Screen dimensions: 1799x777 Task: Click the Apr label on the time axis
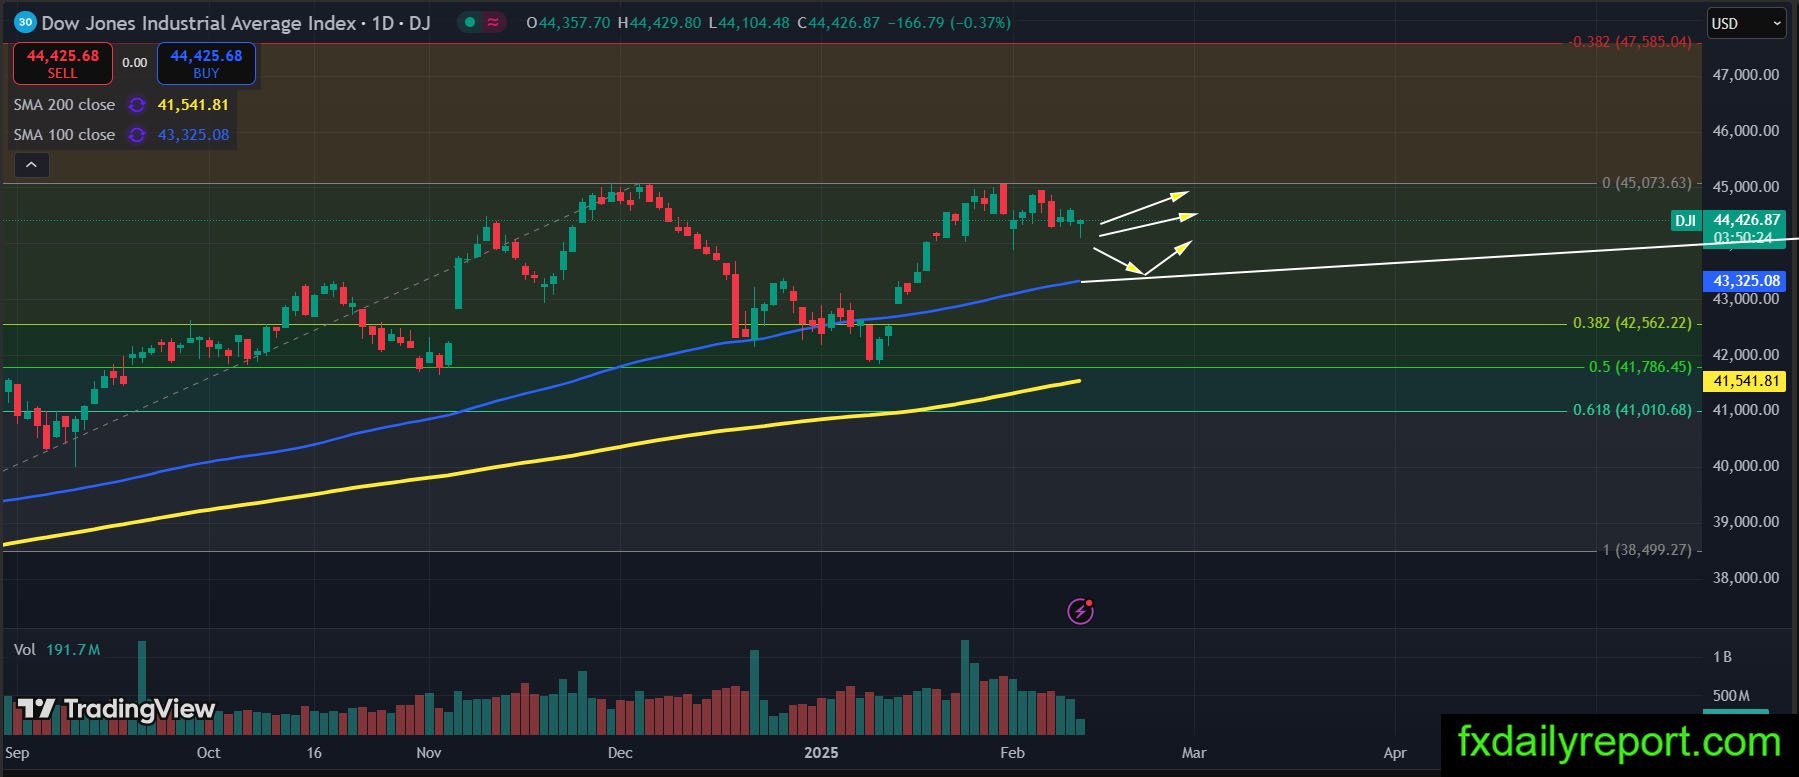(x=1395, y=753)
